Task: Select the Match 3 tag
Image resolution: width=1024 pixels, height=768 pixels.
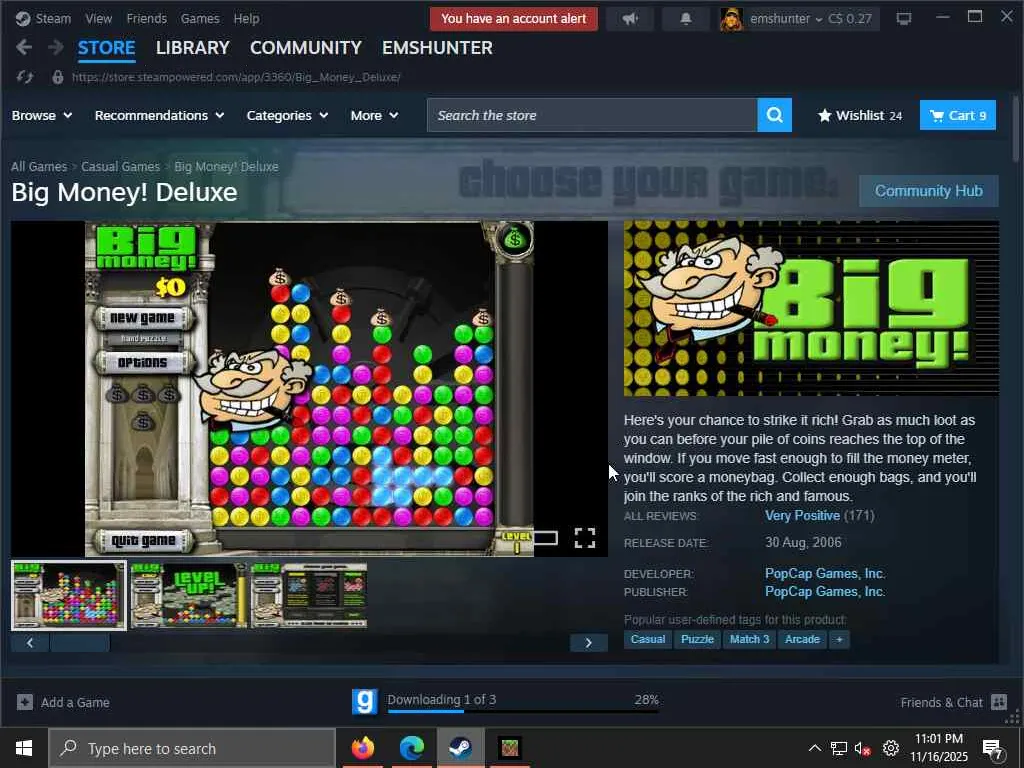Action: [x=749, y=639]
